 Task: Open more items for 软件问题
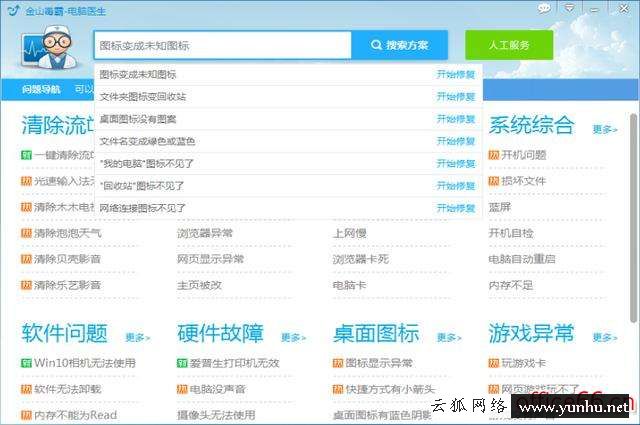click(138, 338)
